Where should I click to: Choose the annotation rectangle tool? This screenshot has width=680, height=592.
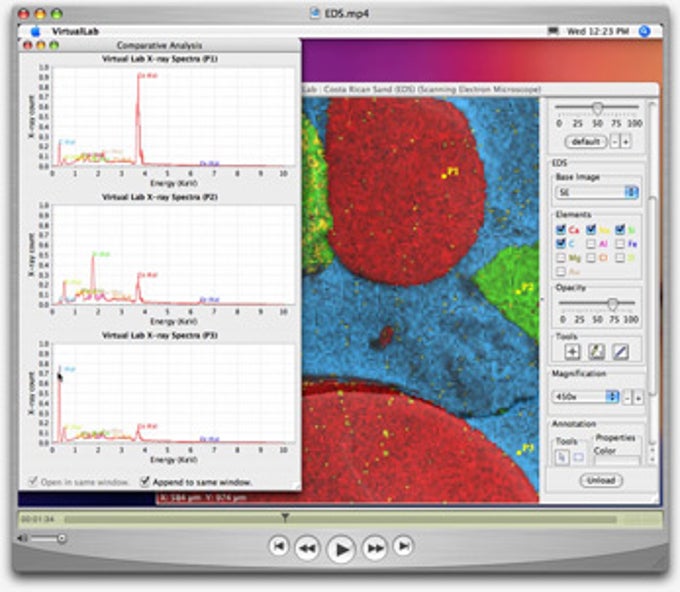click(x=579, y=457)
